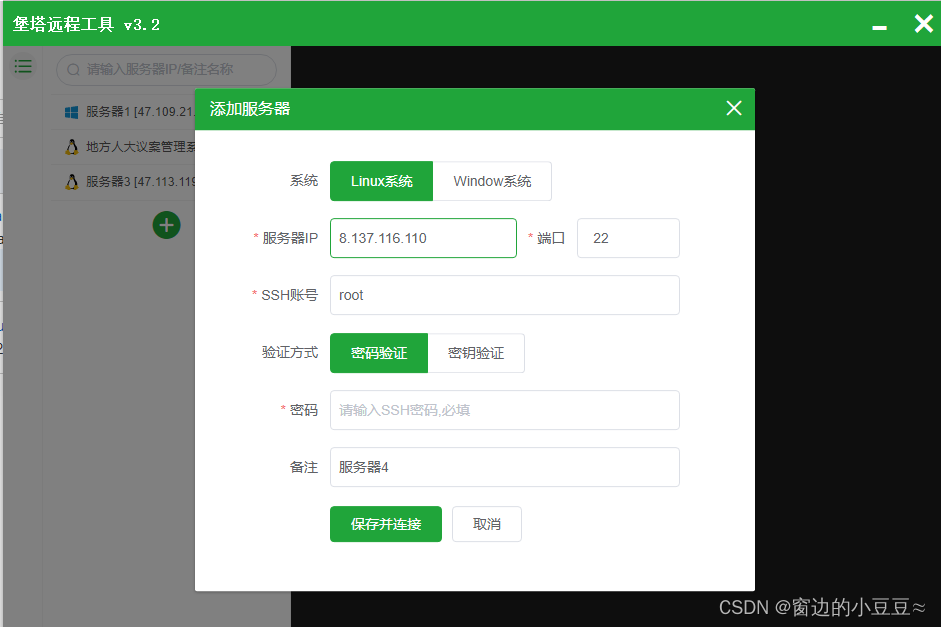Select 服务器3 [47.113.11 in server list
Screen dimensions: 941x627
click(x=123, y=182)
